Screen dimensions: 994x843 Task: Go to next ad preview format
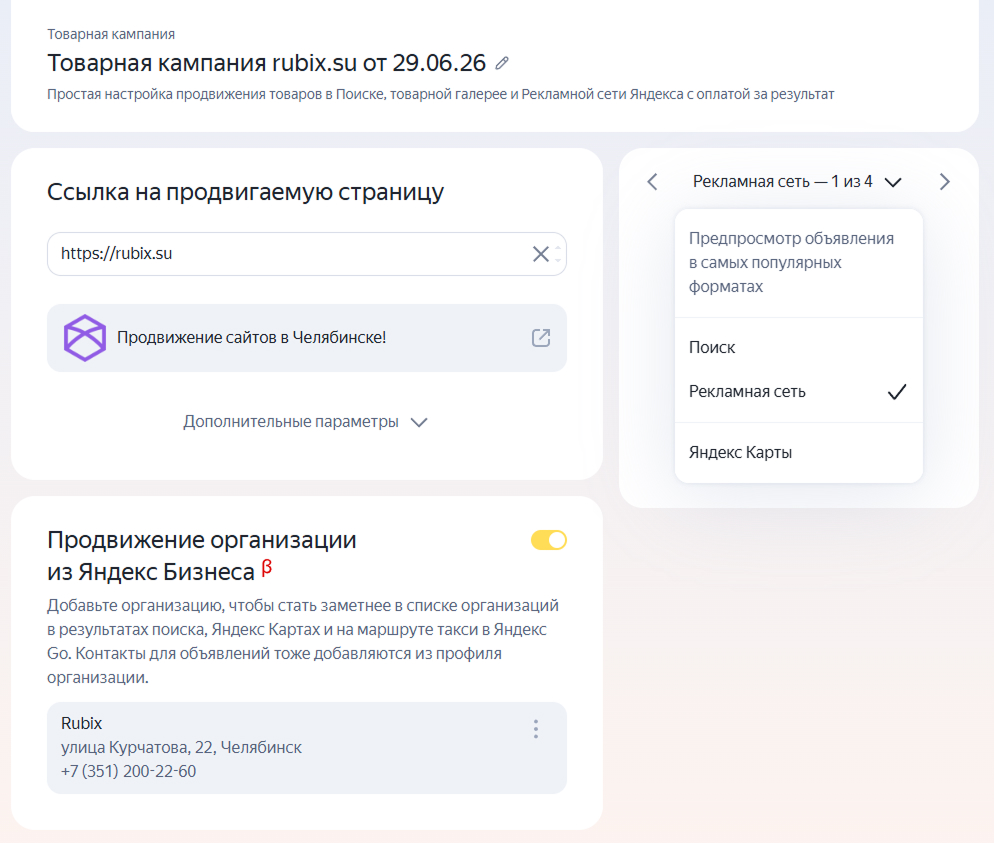[945, 182]
